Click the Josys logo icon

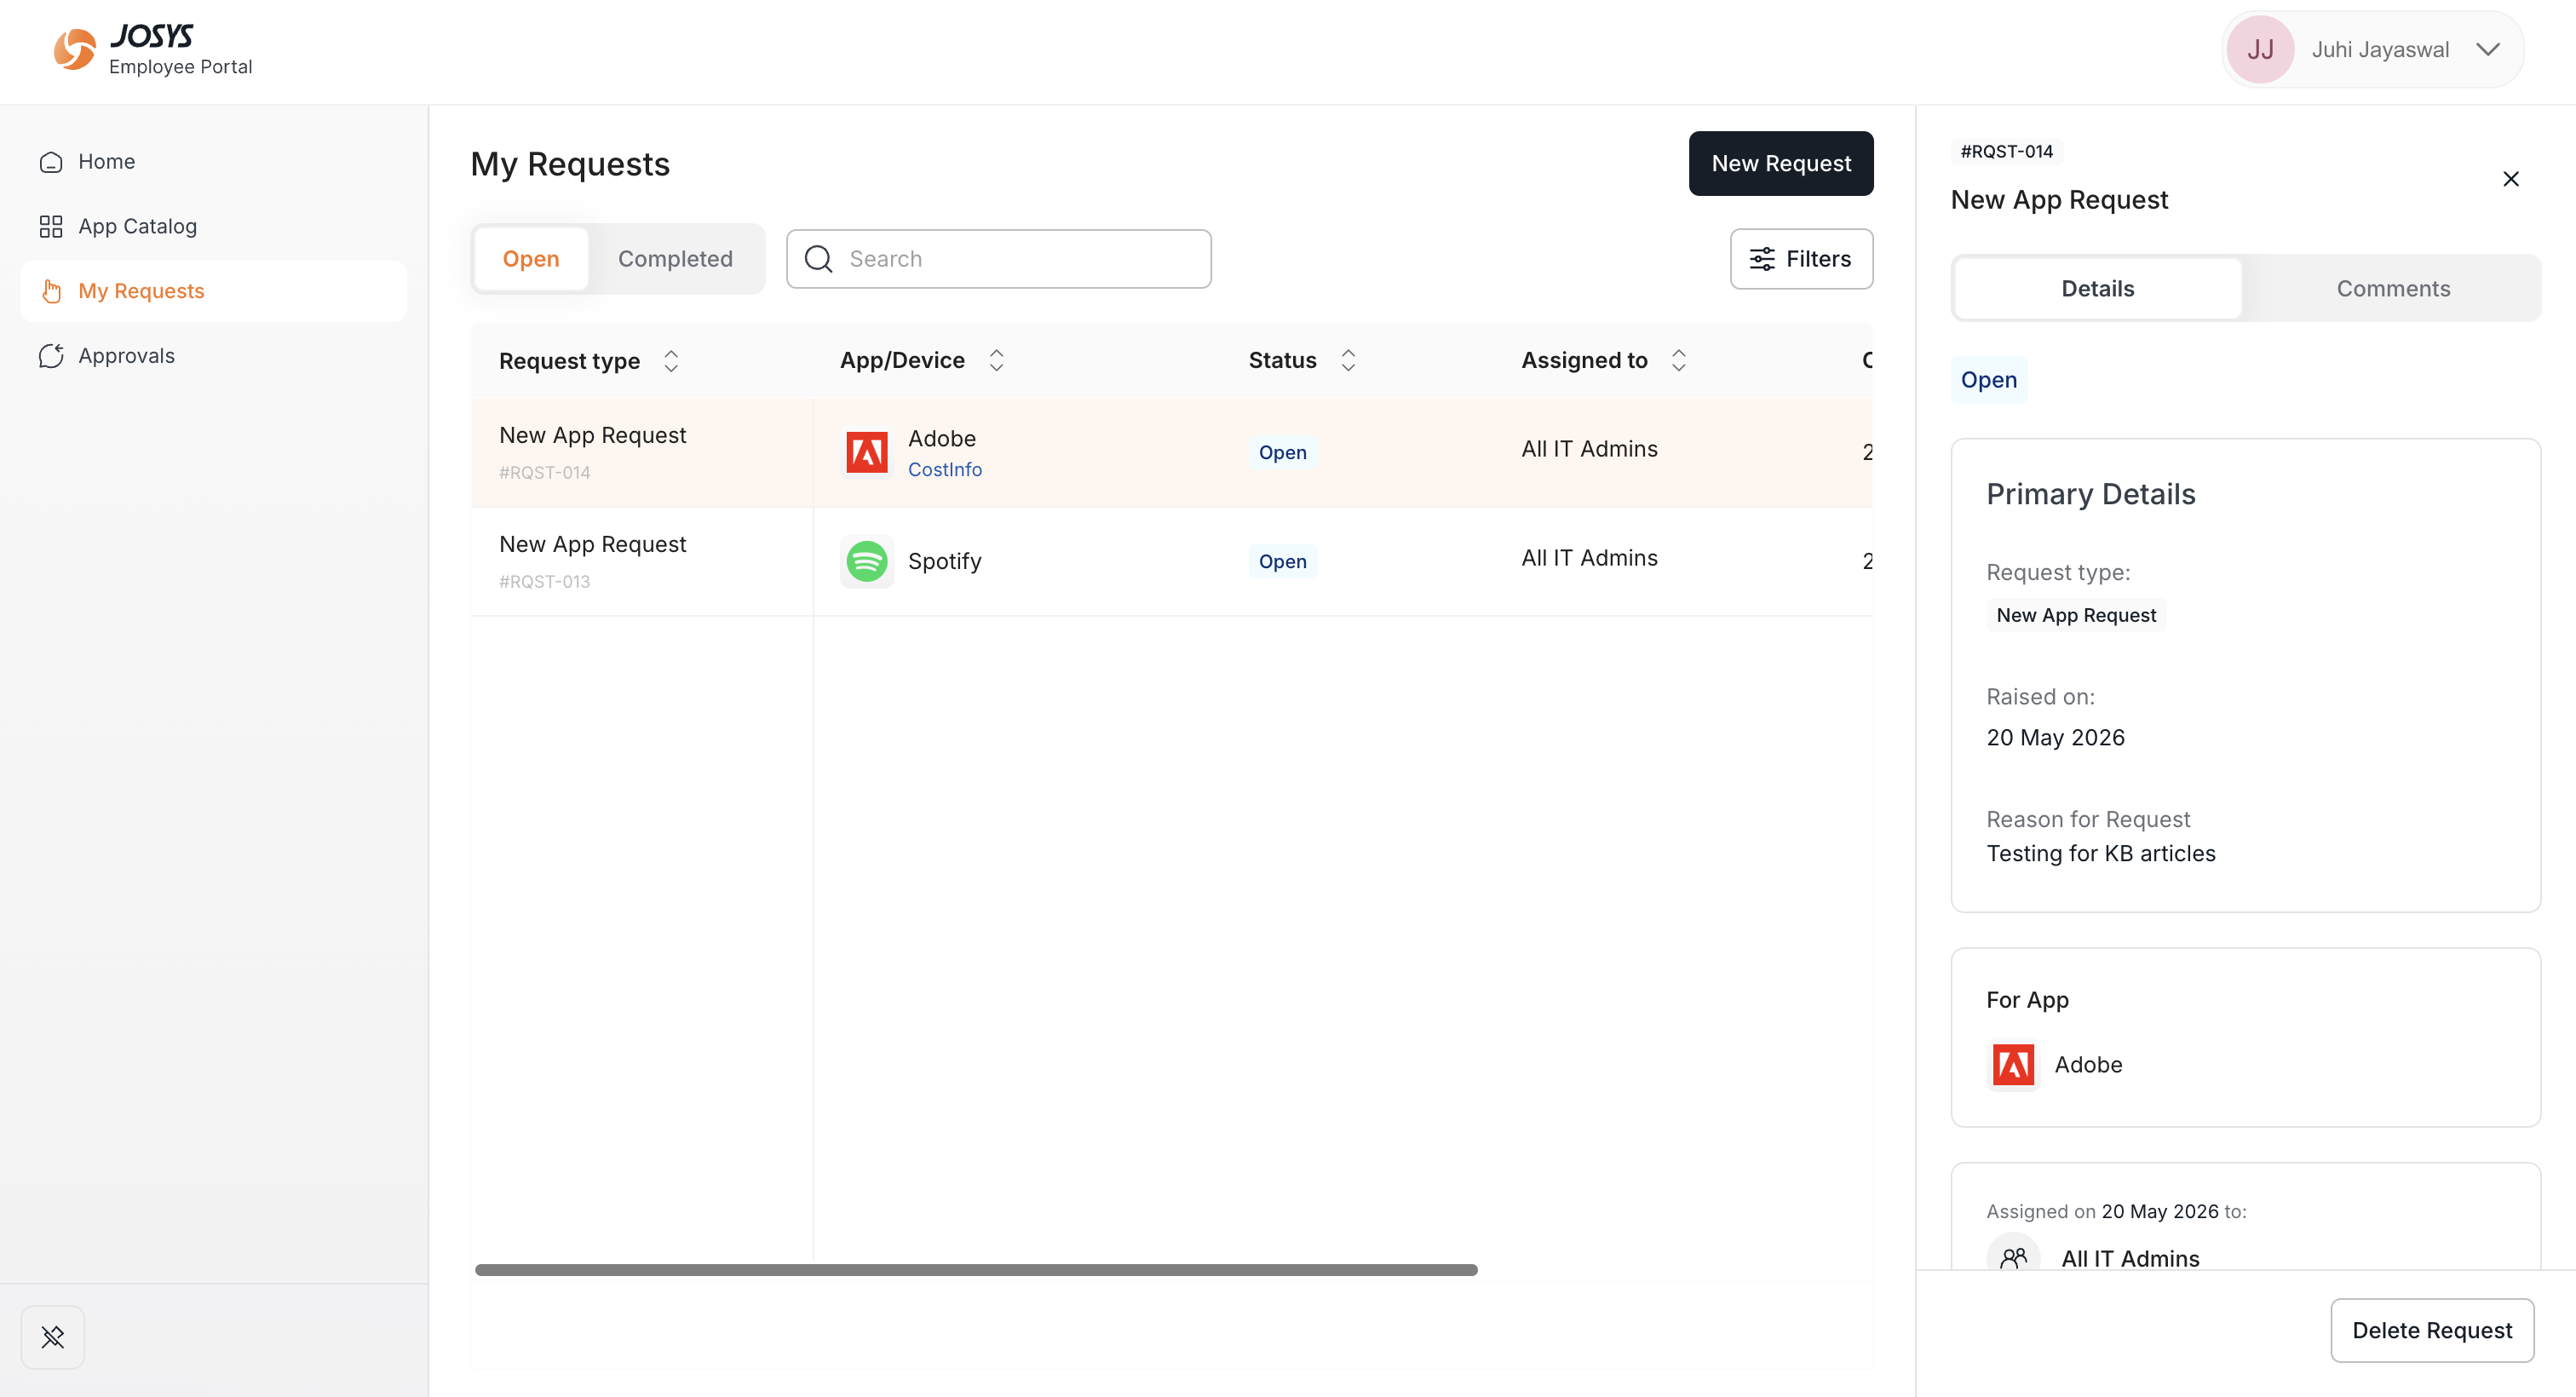[x=74, y=50]
